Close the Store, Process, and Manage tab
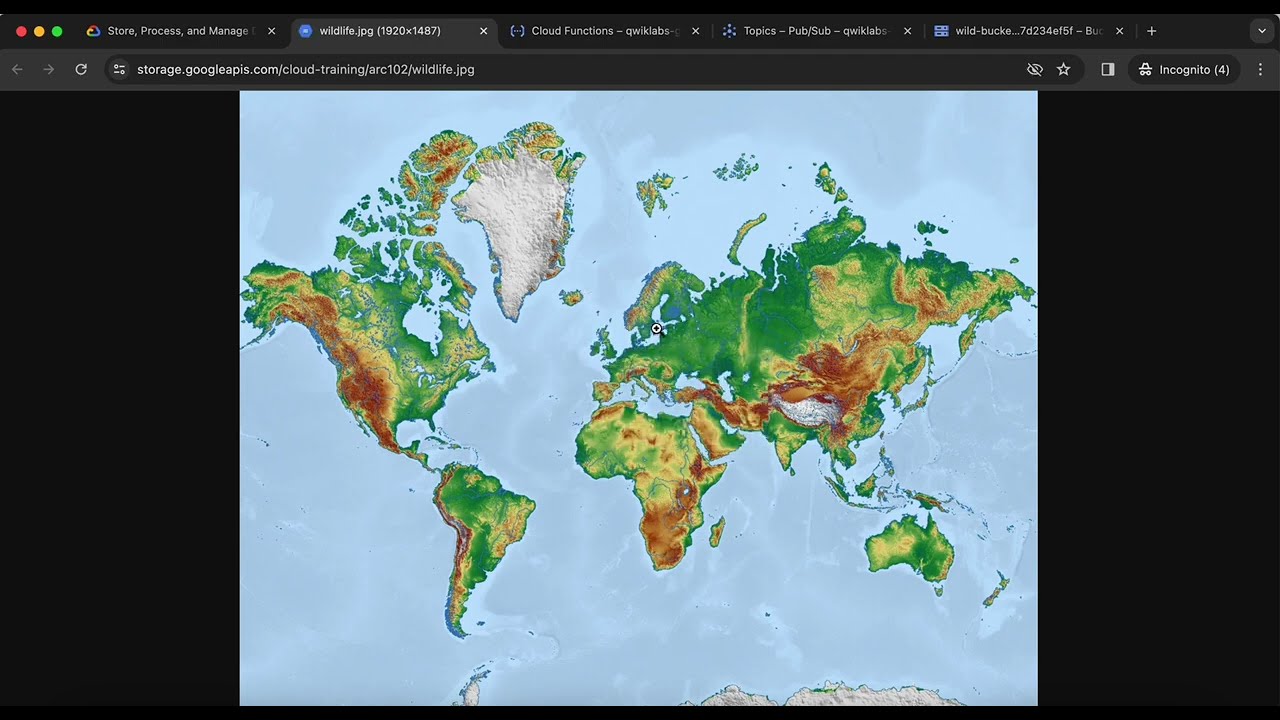Screen dimensions: 1280x720 (x=271, y=31)
